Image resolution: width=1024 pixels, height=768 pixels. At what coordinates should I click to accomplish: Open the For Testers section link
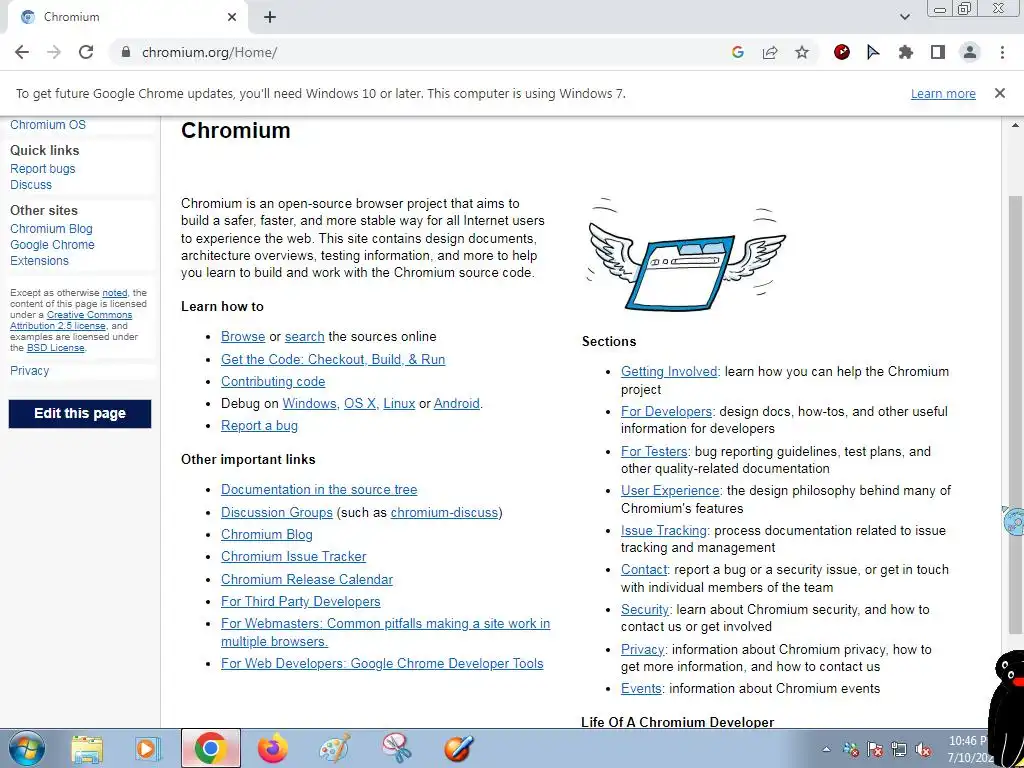pos(654,451)
